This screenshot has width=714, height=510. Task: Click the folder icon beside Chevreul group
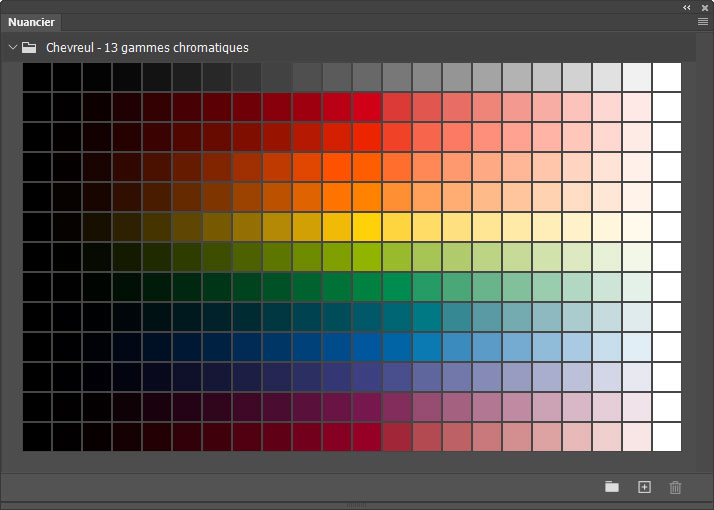coord(30,47)
